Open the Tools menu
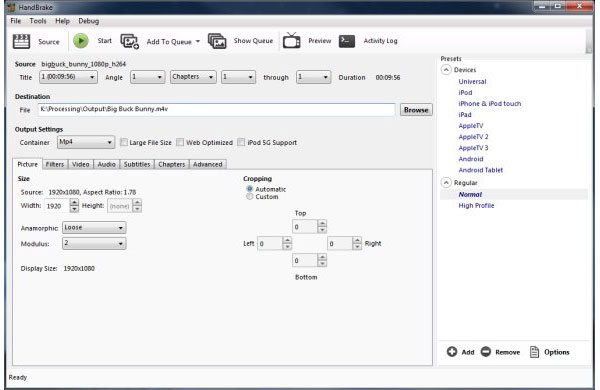Screen dimensions: 600x390 (x=38, y=21)
